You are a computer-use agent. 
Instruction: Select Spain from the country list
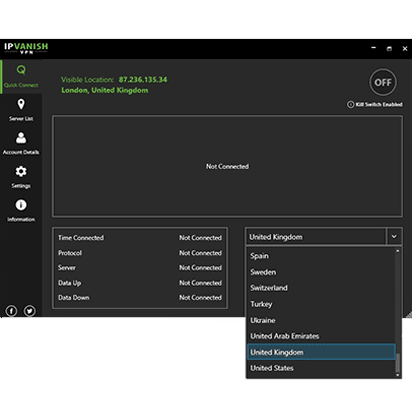321,256
